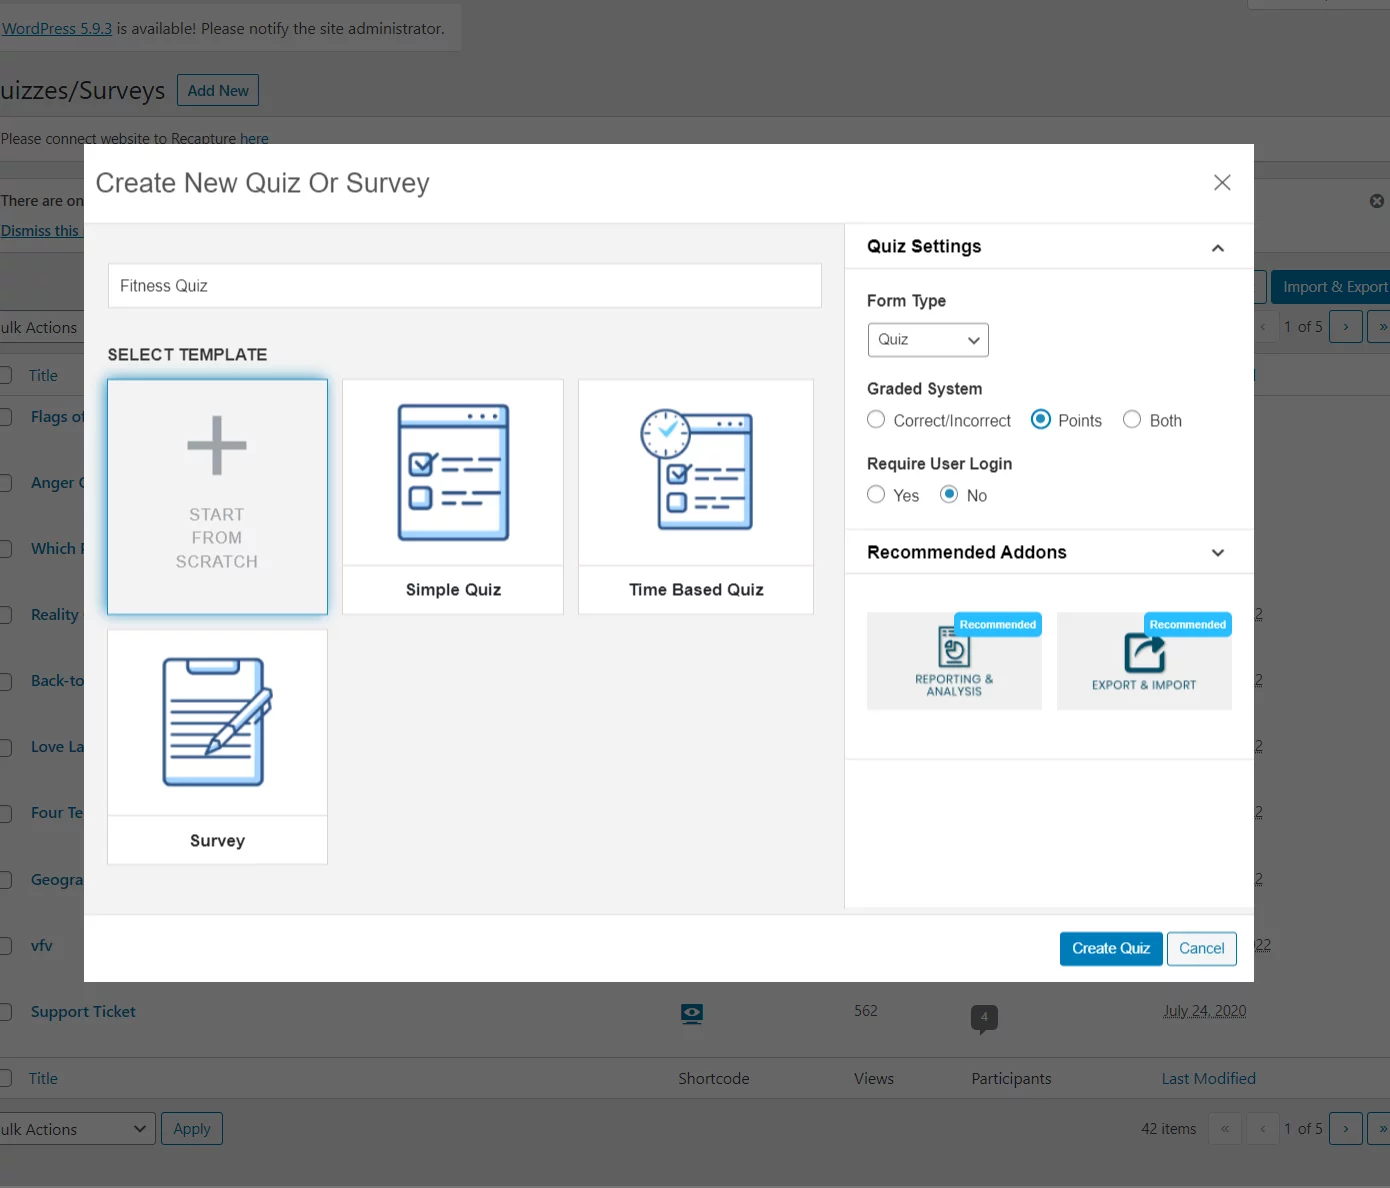Open the top Bulk Actions dropdown
Image resolution: width=1390 pixels, height=1188 pixels.
[x=42, y=328]
